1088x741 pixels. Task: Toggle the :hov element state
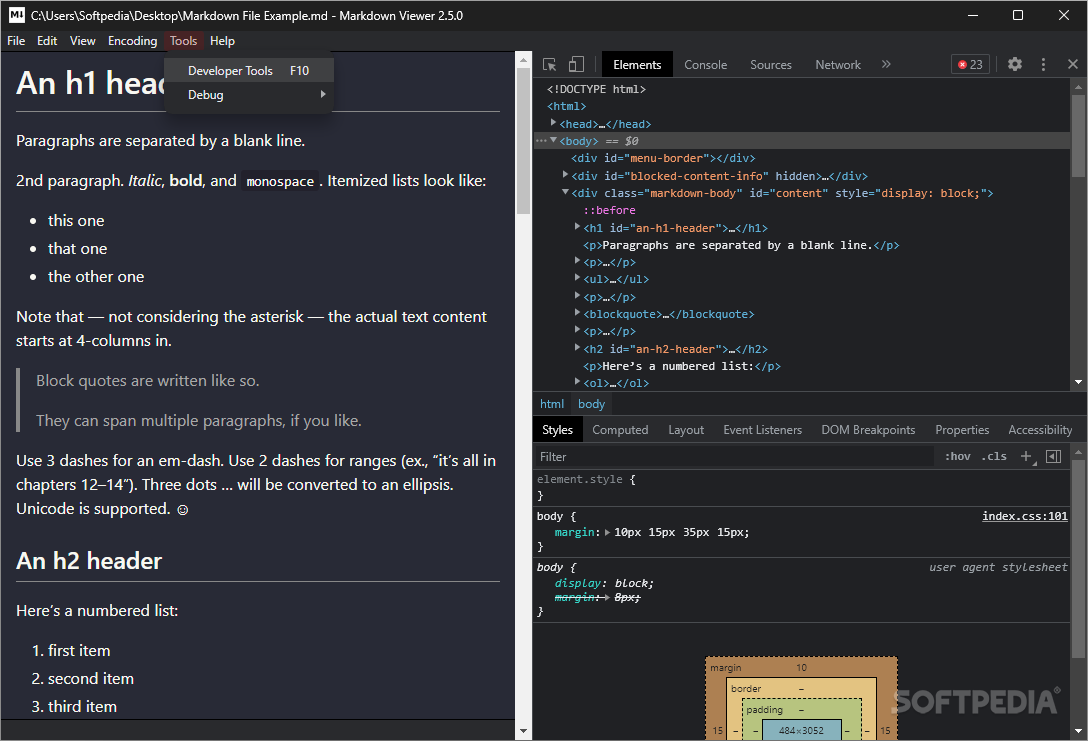[x=958, y=457]
